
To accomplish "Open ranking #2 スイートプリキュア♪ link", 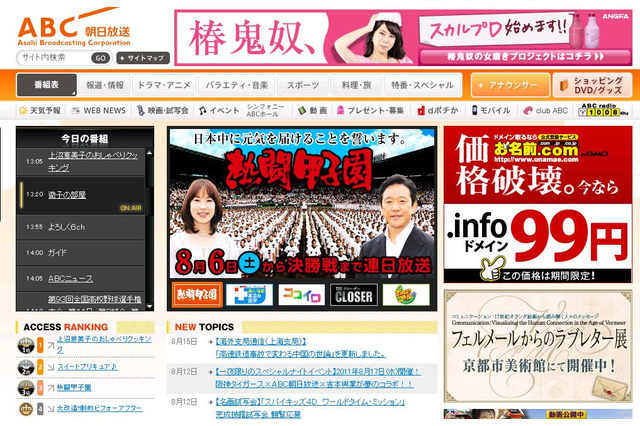I will point(87,367).
